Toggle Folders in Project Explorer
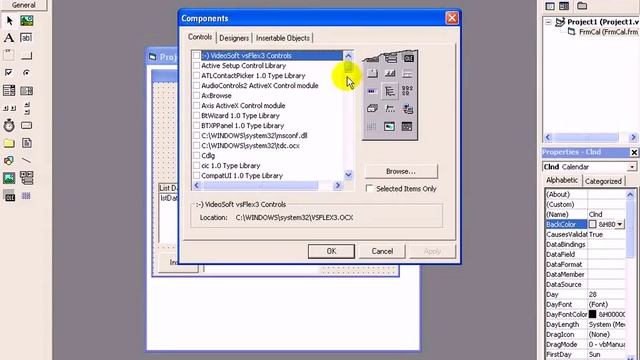This screenshot has height=360, width=640. click(582, 6)
